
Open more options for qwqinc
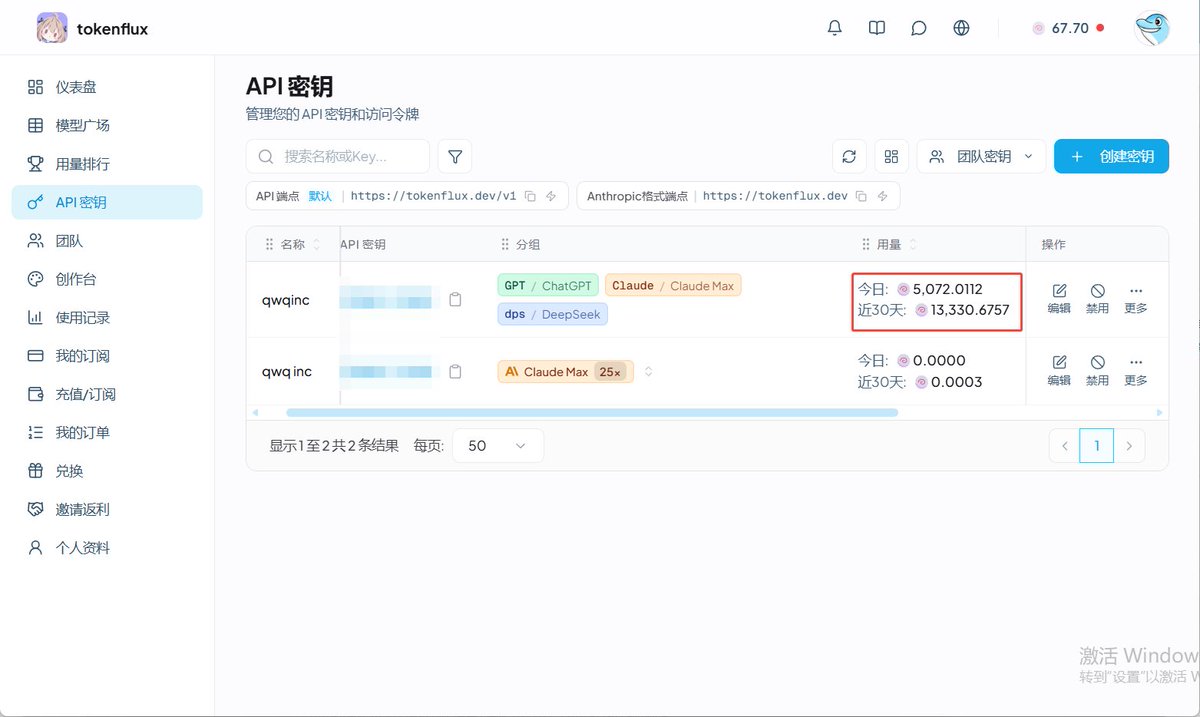point(1136,298)
